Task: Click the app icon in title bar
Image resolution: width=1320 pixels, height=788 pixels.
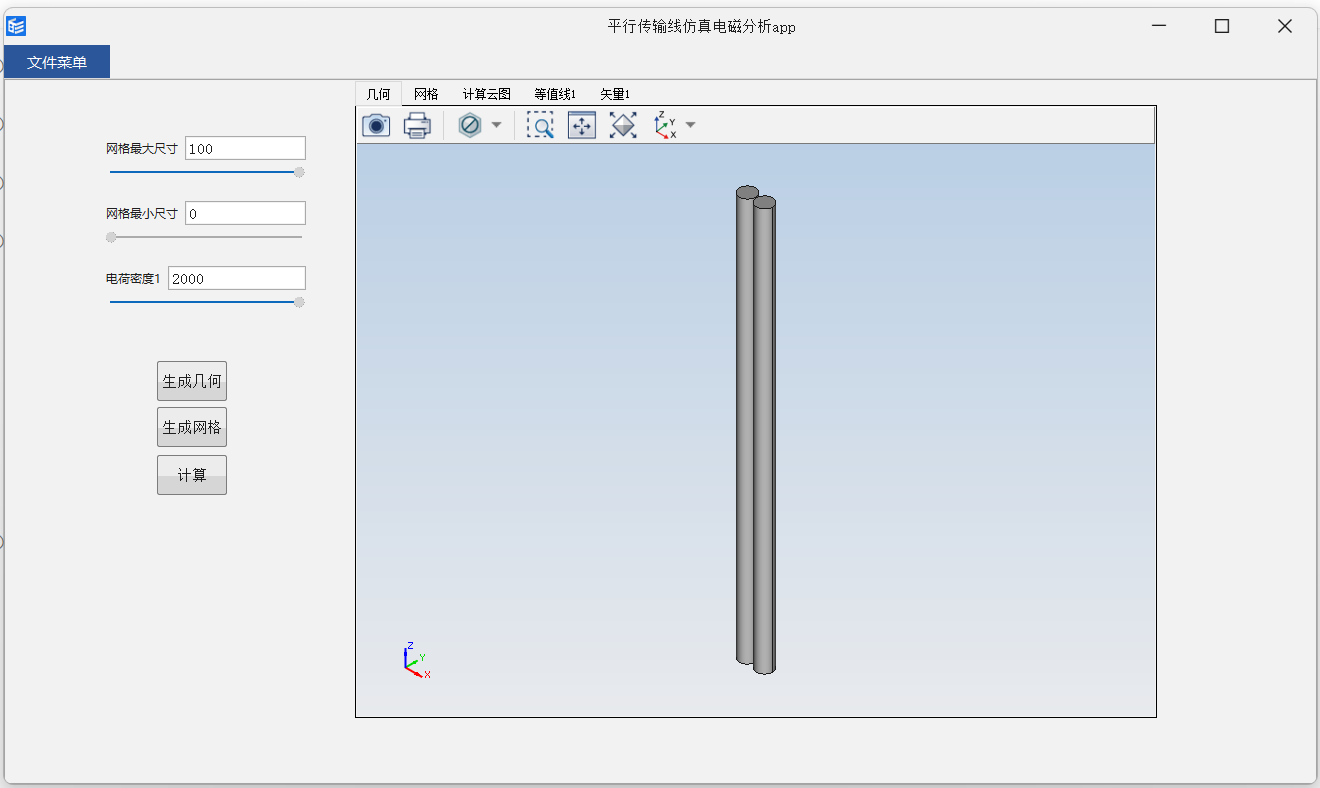Action: (16, 27)
